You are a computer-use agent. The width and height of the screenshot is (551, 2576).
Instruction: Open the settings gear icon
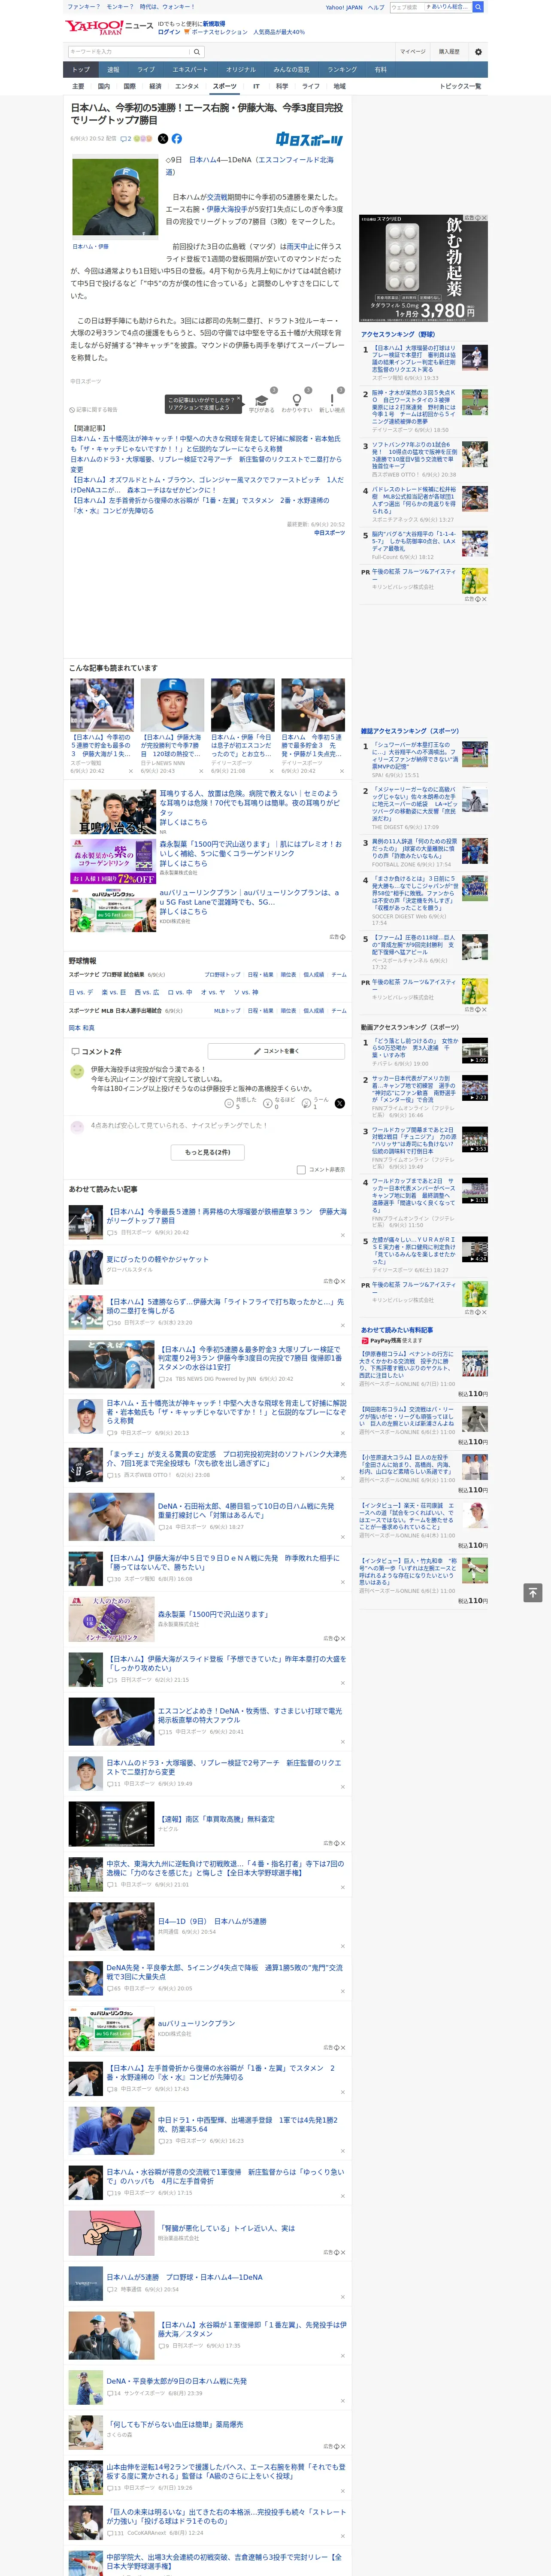[478, 52]
